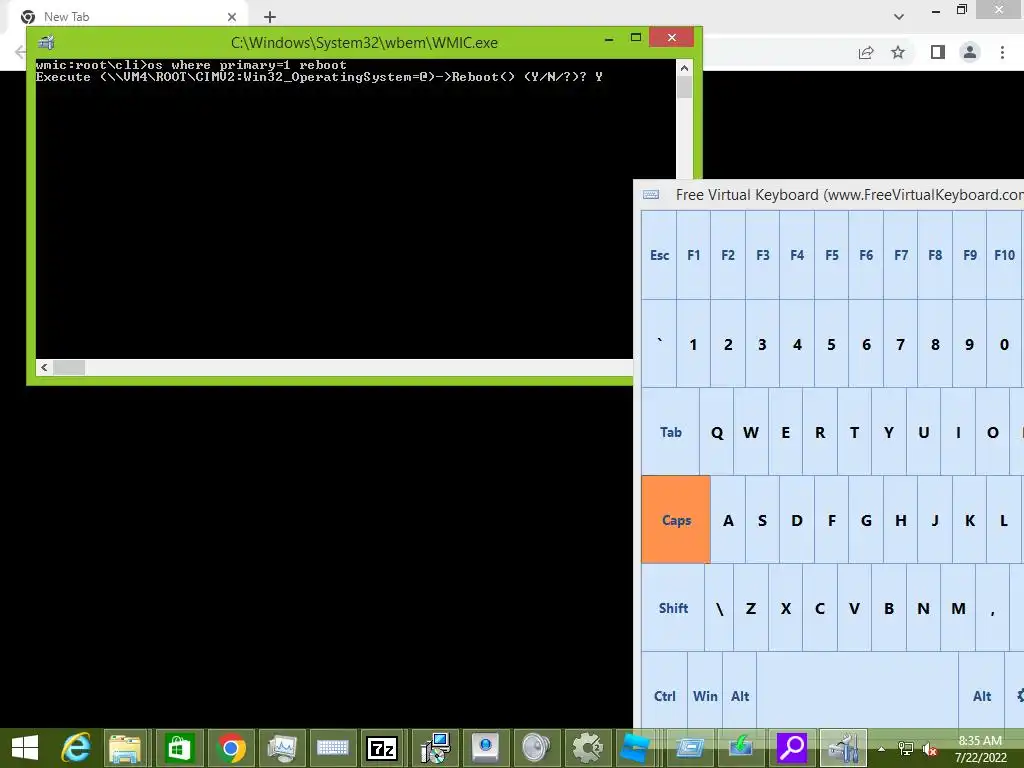Click the network tray icon

906,749
